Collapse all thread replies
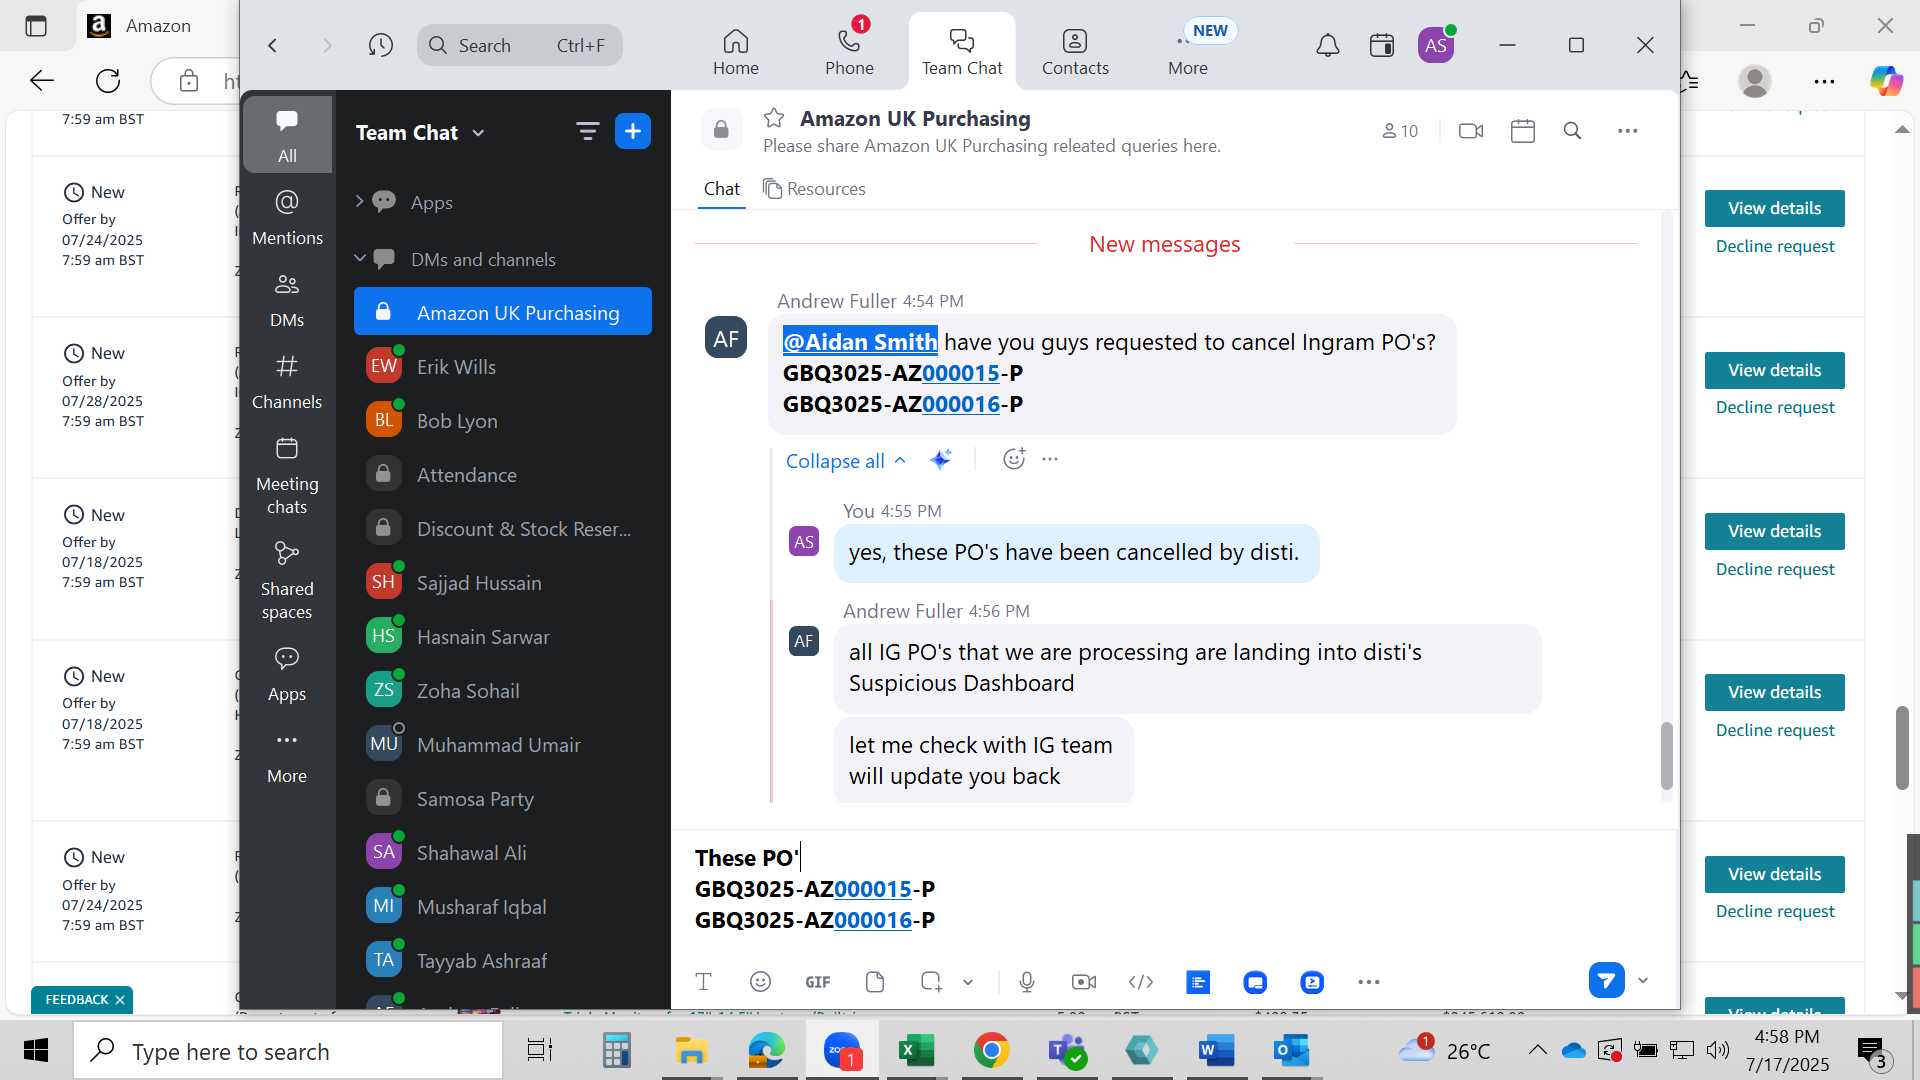Image resolution: width=1920 pixels, height=1080 pixels. [x=845, y=461]
